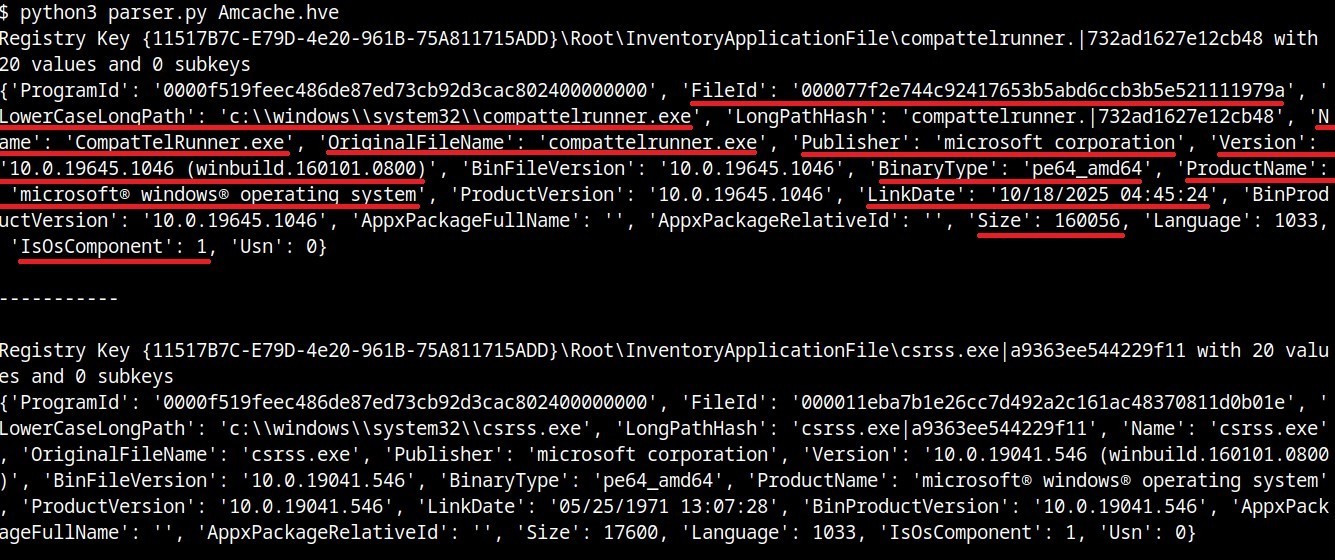
Task: Click the FileId hash starting with 000077f2e744
Action: click(x=1035, y=90)
